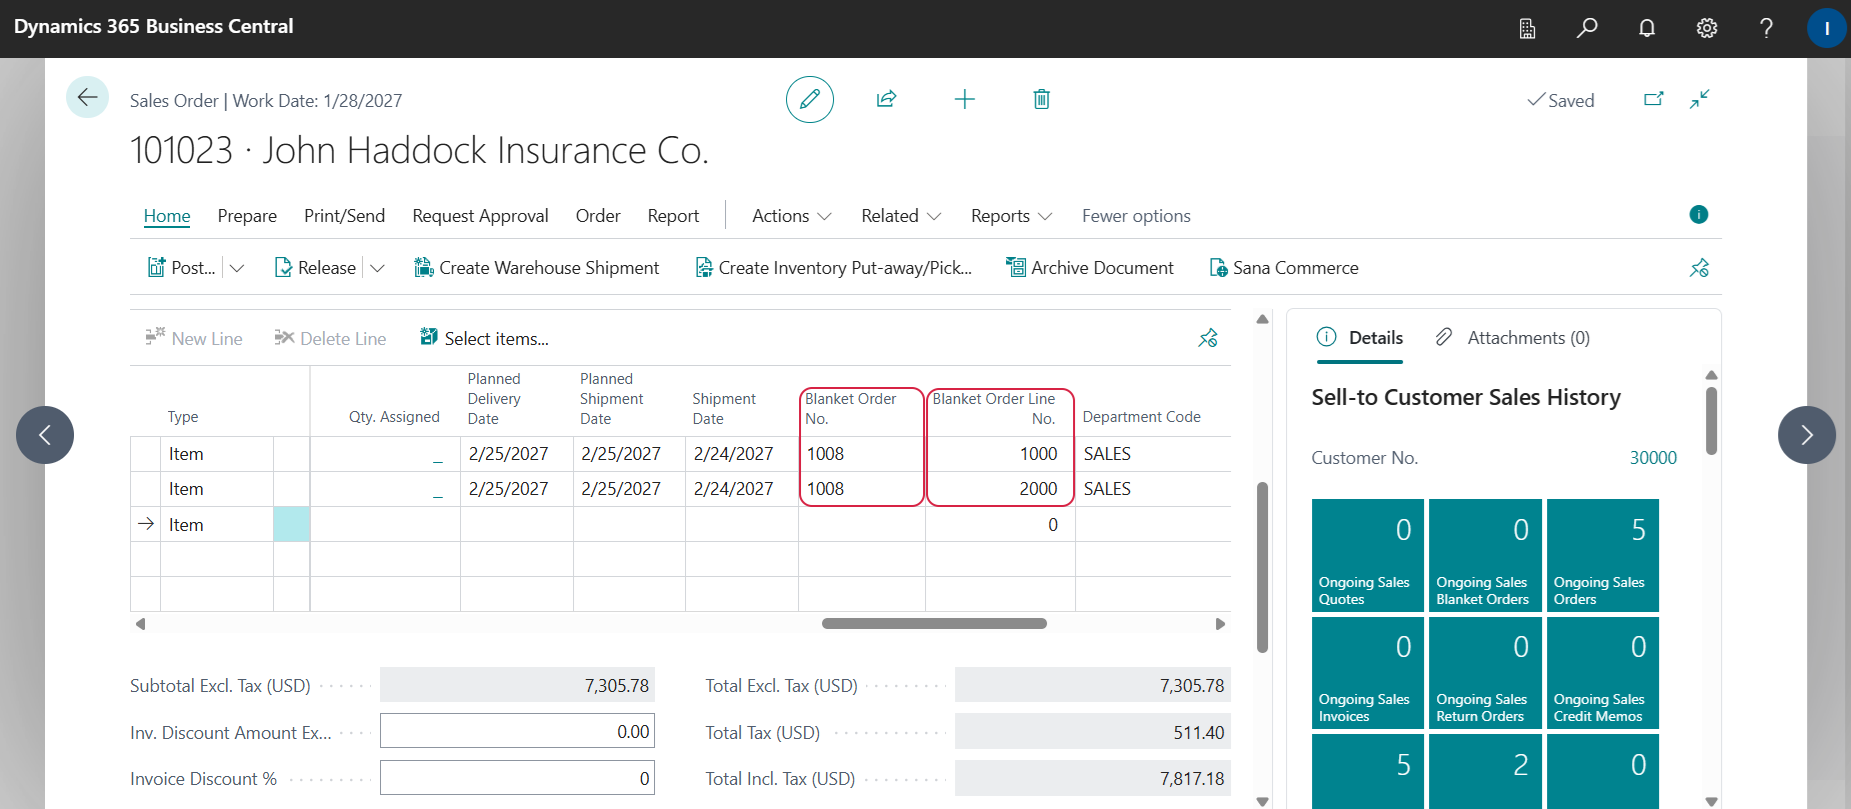Open the Attachments (0) tab
Viewport: 1851px width, 809px height.
pos(1512,338)
